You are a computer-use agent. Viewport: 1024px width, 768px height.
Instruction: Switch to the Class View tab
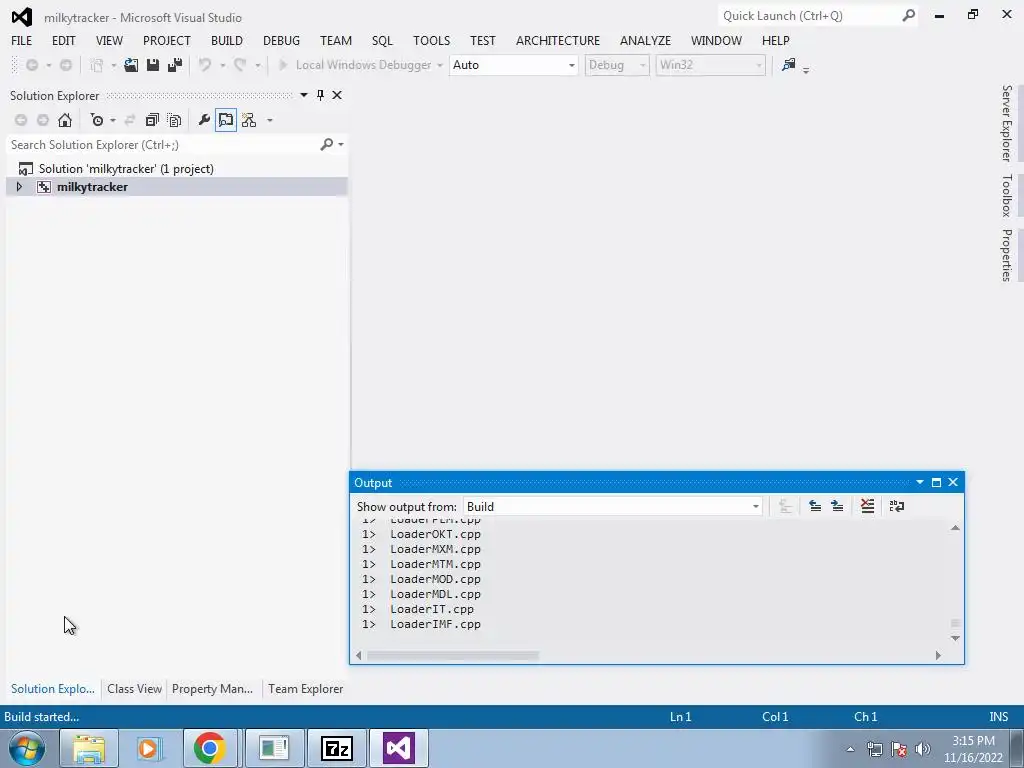pyautogui.click(x=135, y=688)
